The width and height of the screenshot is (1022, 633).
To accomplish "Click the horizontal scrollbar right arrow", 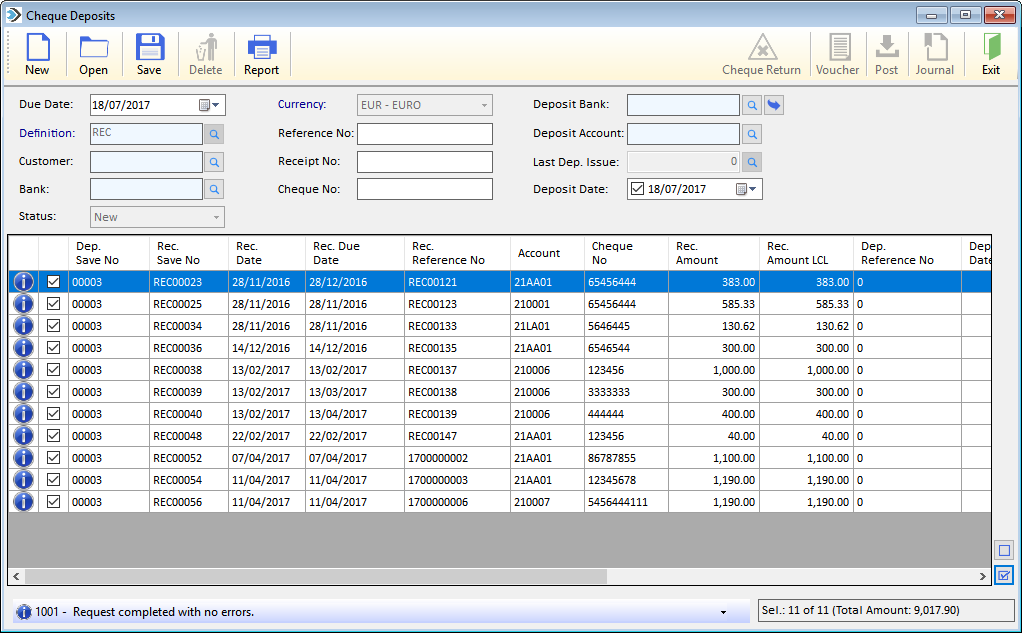I will (x=983, y=576).
